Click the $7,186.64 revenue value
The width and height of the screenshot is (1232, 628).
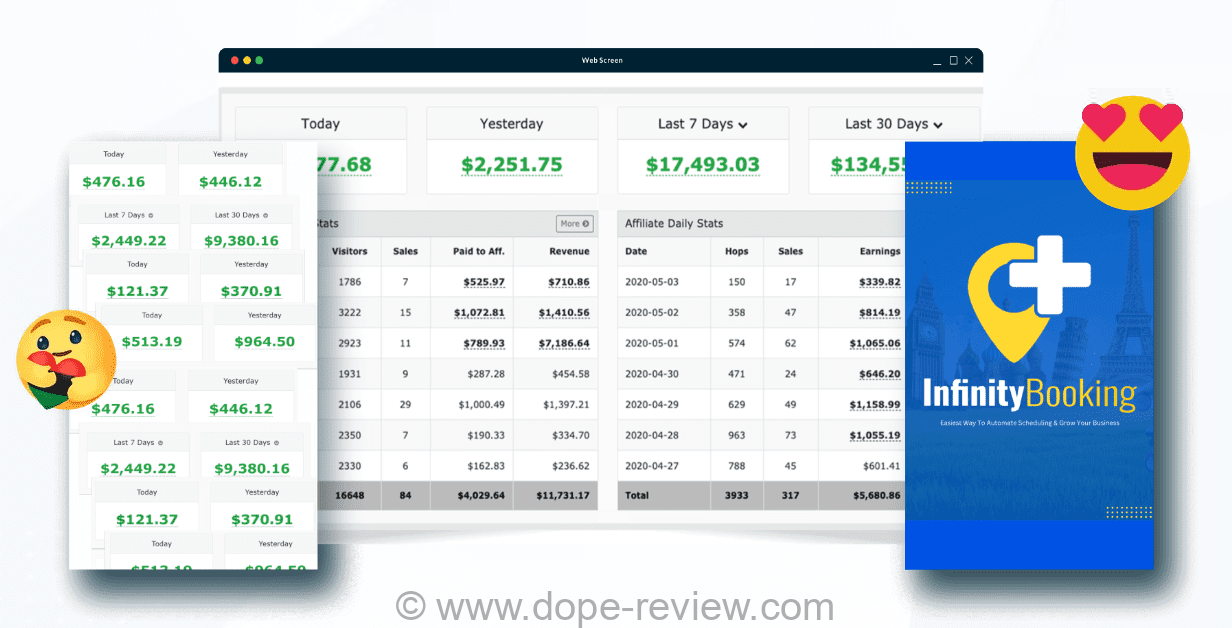coord(564,343)
